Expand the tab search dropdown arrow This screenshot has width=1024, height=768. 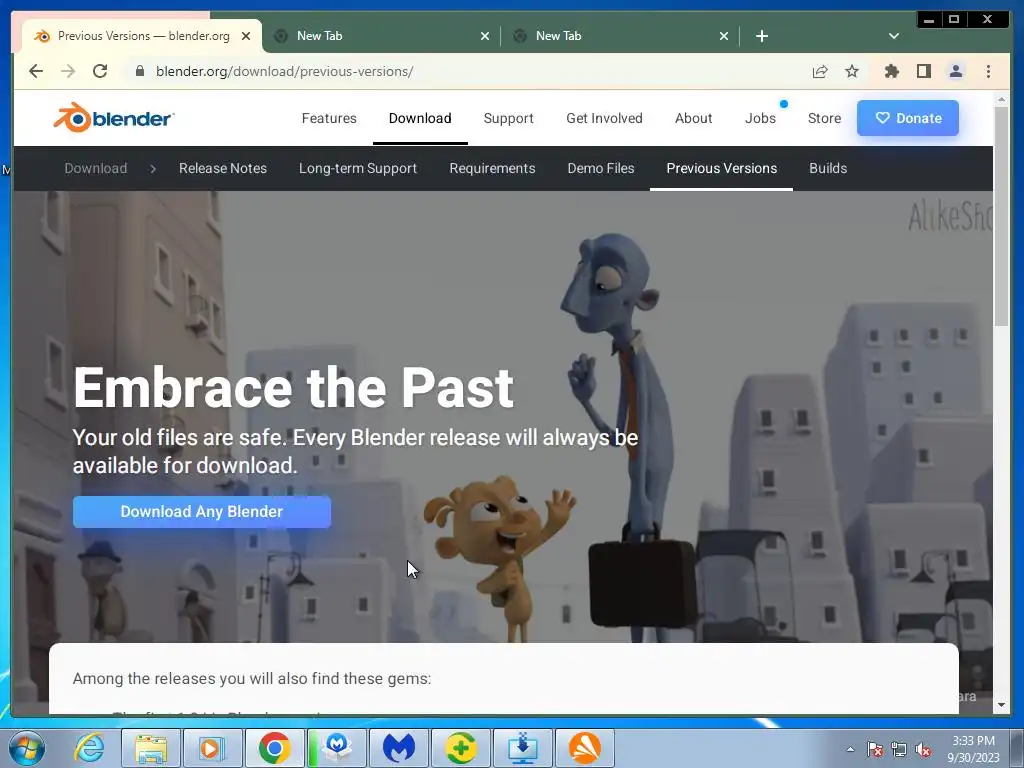[x=894, y=36]
